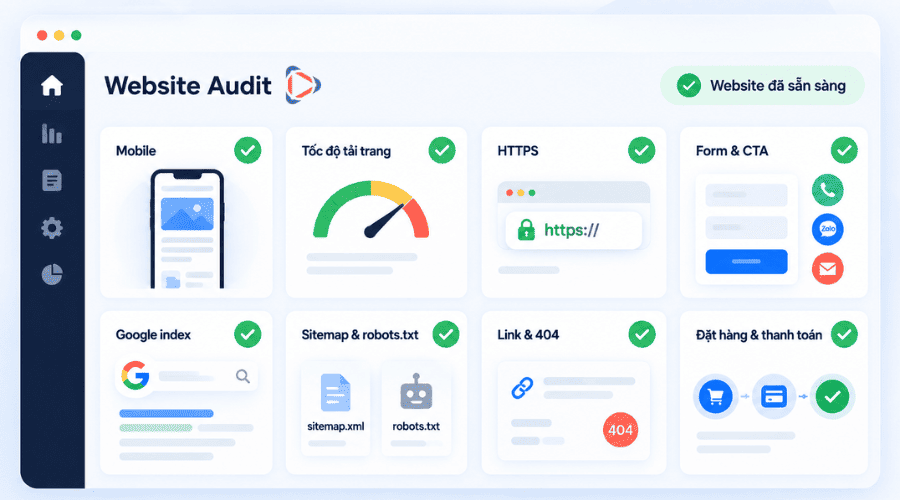Click the green segment of speed gauge
Image resolution: width=900 pixels, height=500 pixels.
coord(339,207)
